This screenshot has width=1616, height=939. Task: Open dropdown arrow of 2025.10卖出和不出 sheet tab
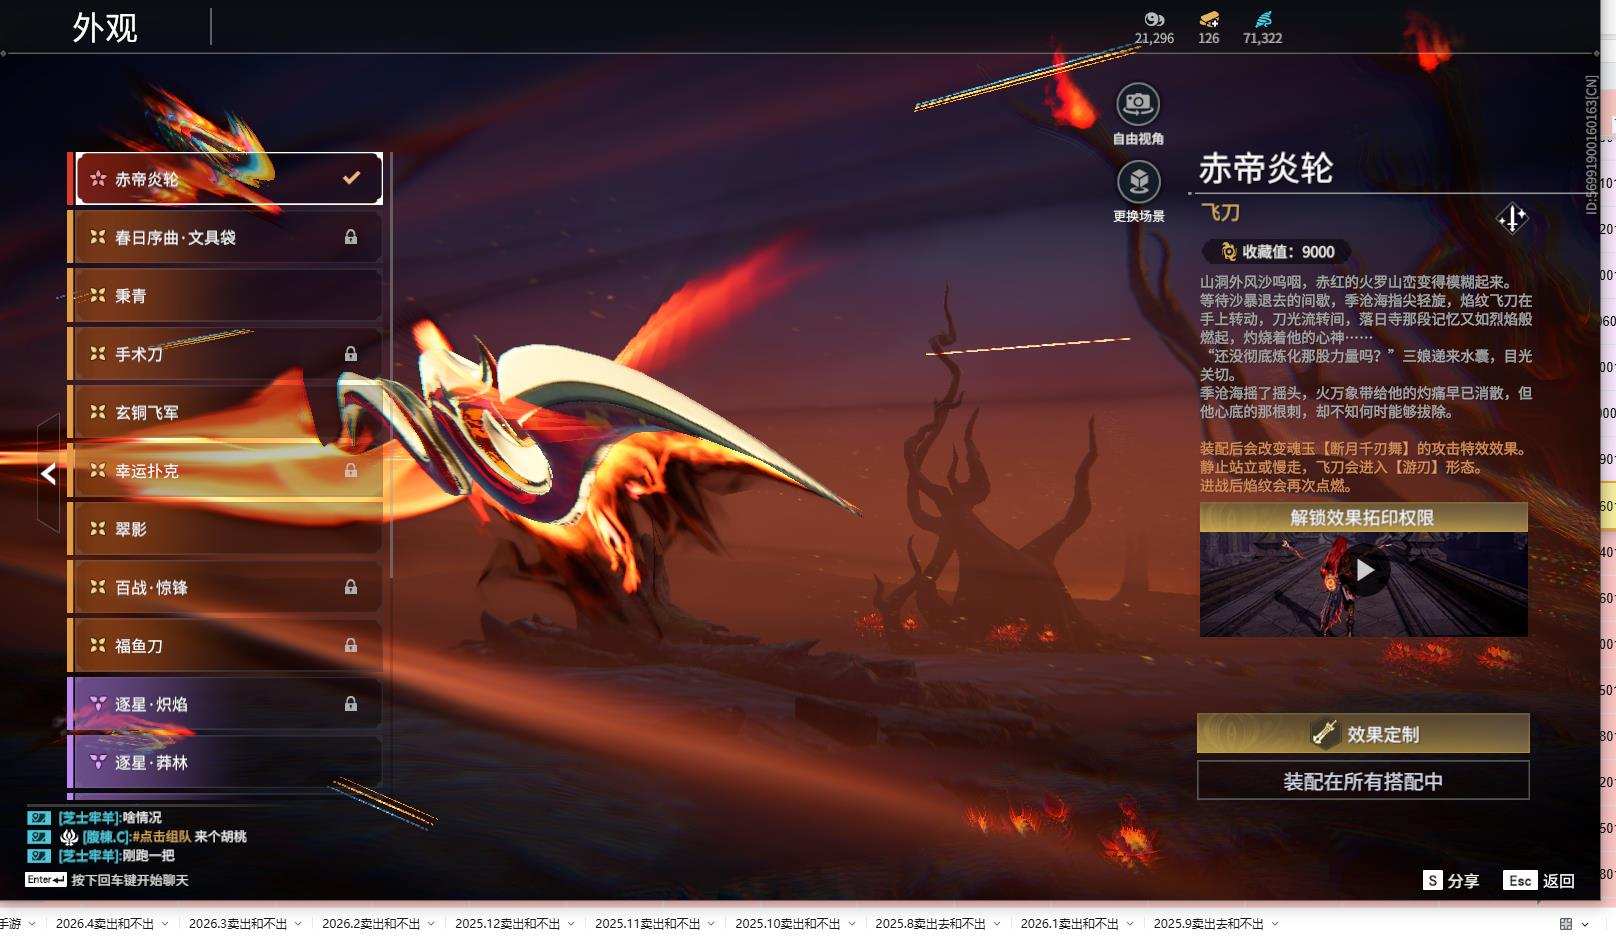(851, 924)
